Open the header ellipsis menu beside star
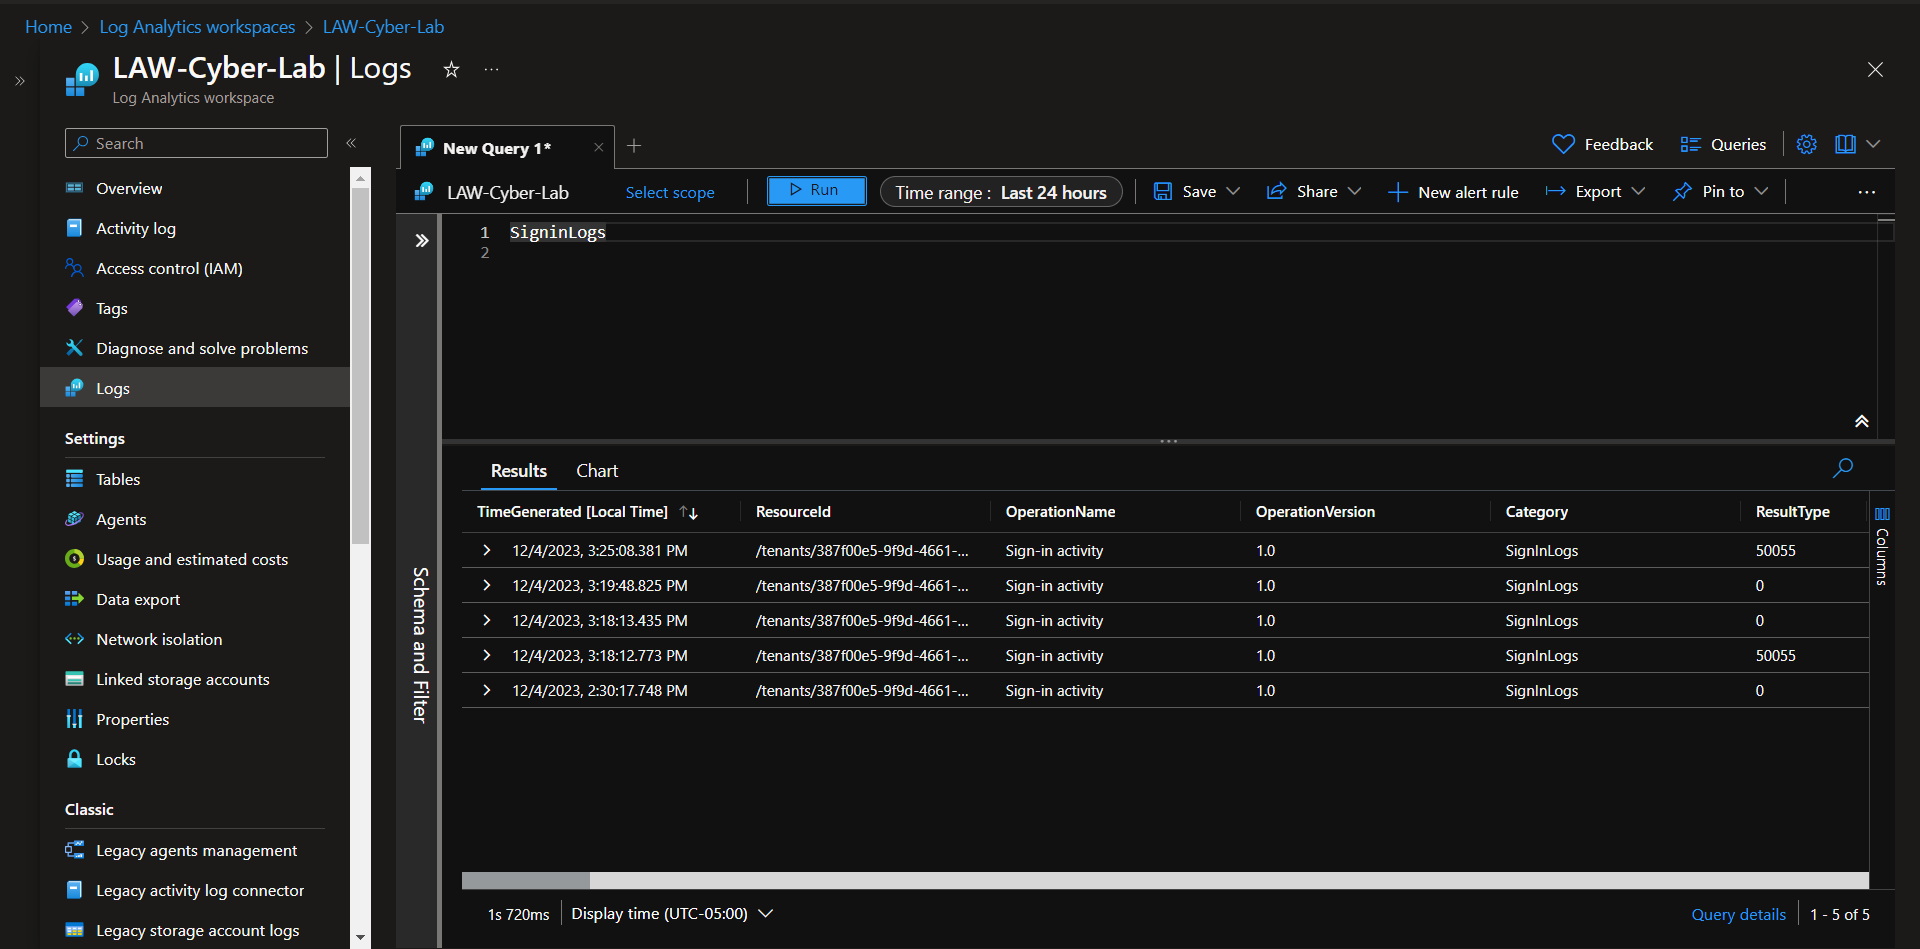The width and height of the screenshot is (1920, 949). click(491, 69)
